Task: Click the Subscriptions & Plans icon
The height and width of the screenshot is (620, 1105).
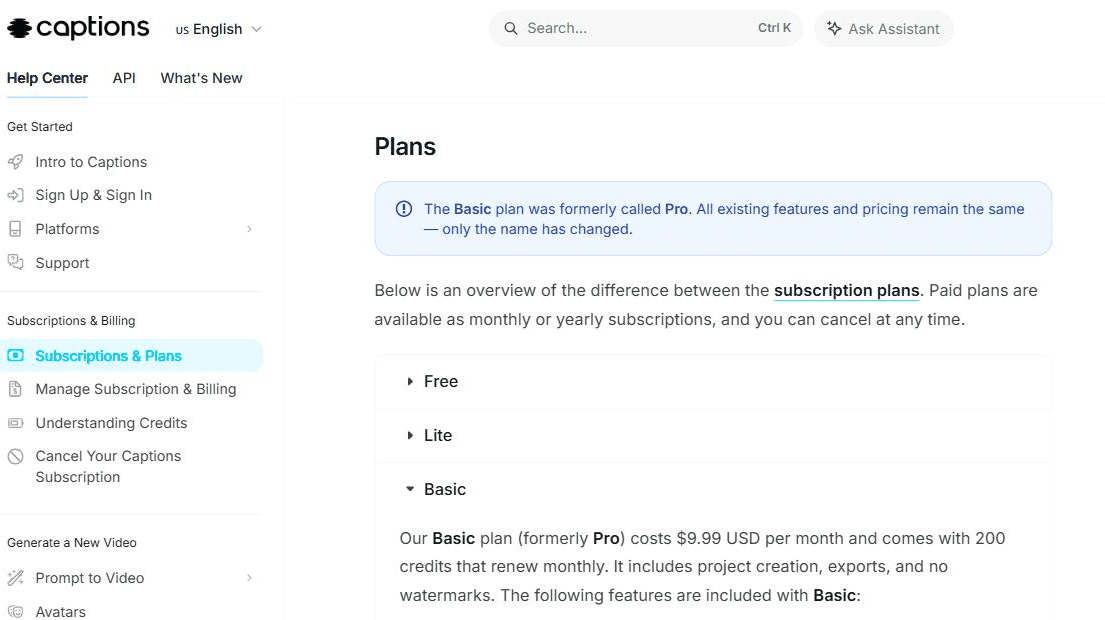Action: pyautogui.click(x=16, y=356)
